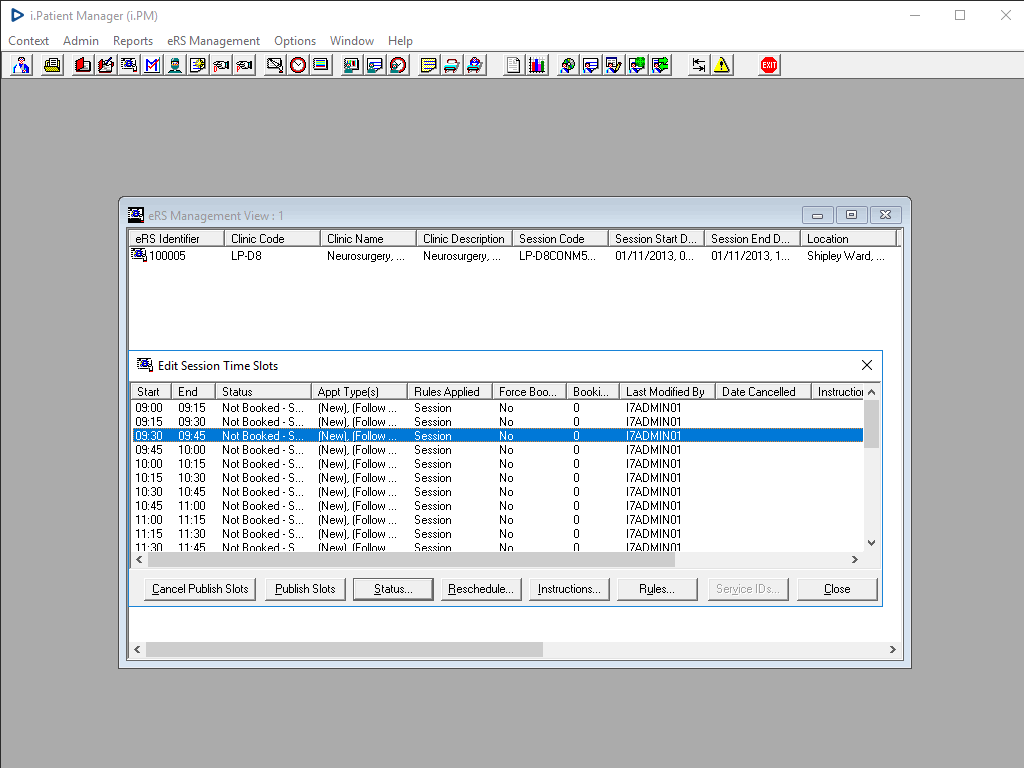1024x768 pixels.
Task: Click the time slots scroll down arrow
Action: pyautogui.click(x=871, y=543)
